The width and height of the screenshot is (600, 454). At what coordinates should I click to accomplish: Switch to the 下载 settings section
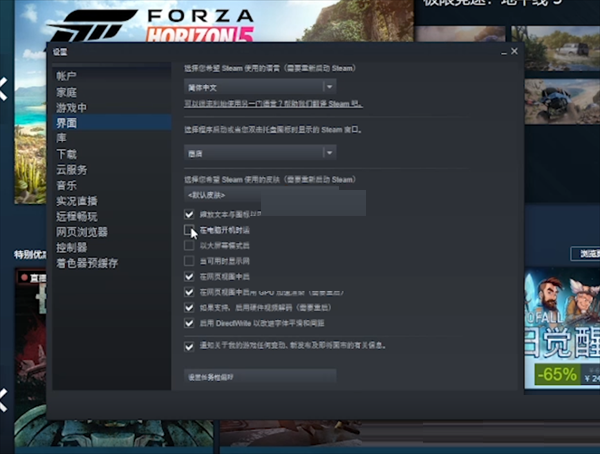point(66,154)
